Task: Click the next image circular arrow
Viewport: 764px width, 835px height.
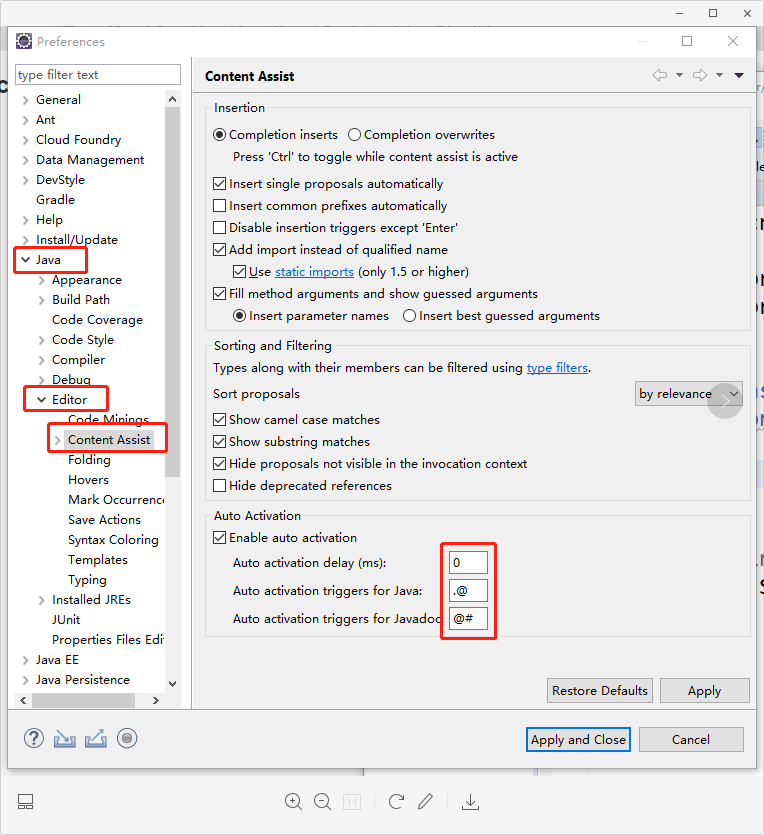Action: click(725, 400)
